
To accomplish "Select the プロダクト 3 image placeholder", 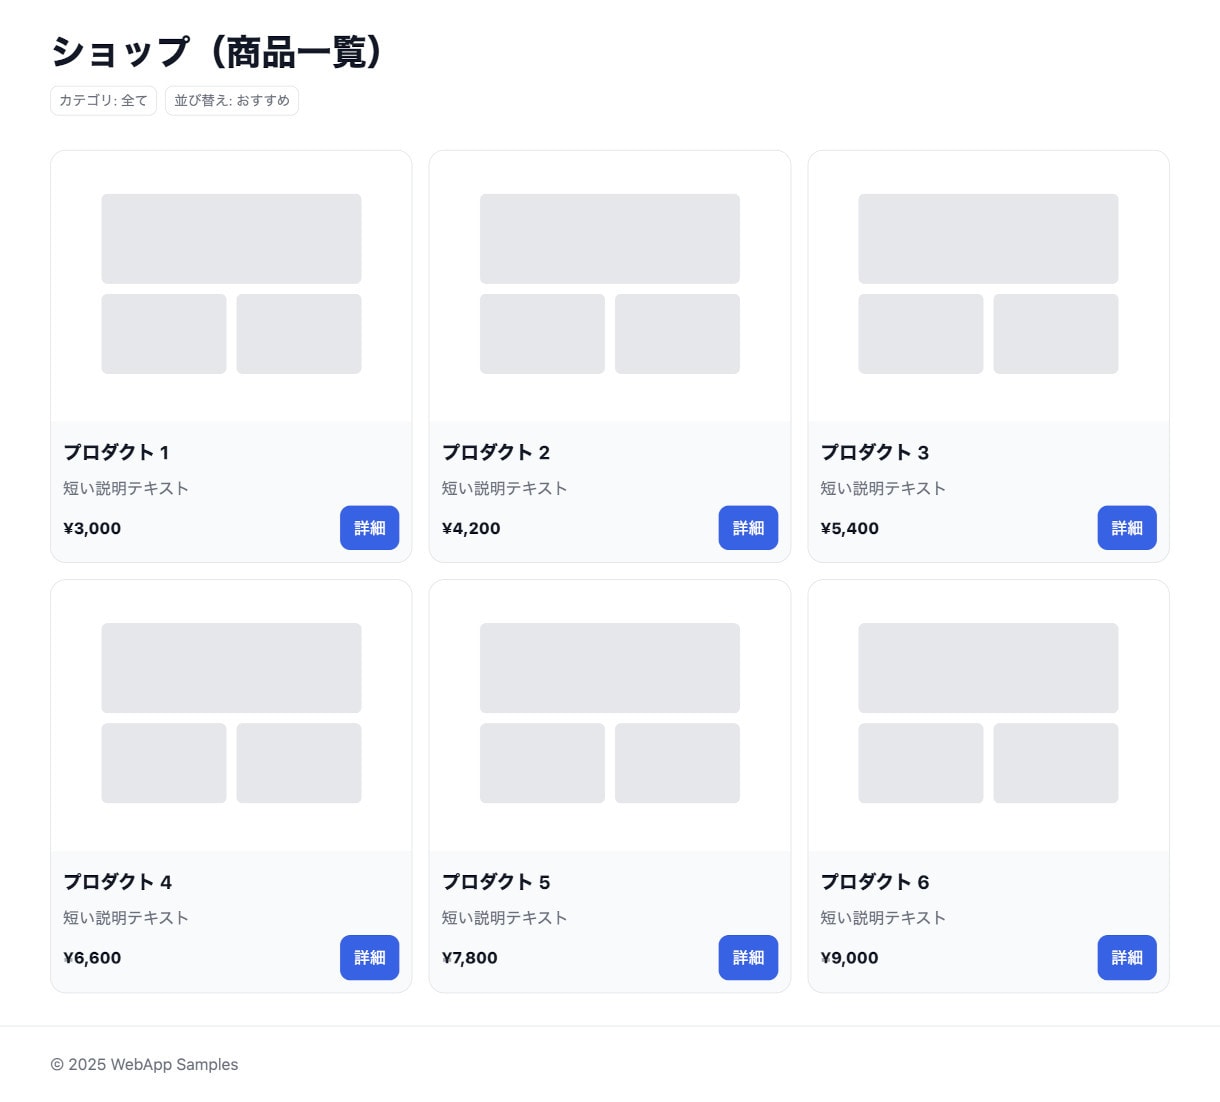I will pyautogui.click(x=988, y=286).
